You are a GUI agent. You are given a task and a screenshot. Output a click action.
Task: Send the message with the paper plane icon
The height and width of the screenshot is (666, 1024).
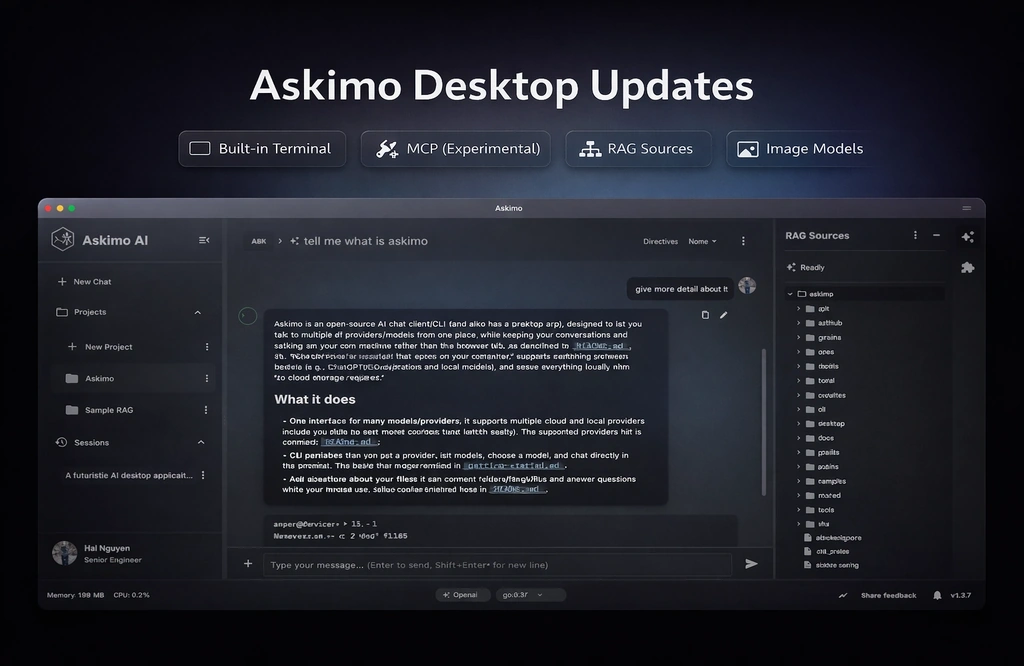click(x=752, y=564)
